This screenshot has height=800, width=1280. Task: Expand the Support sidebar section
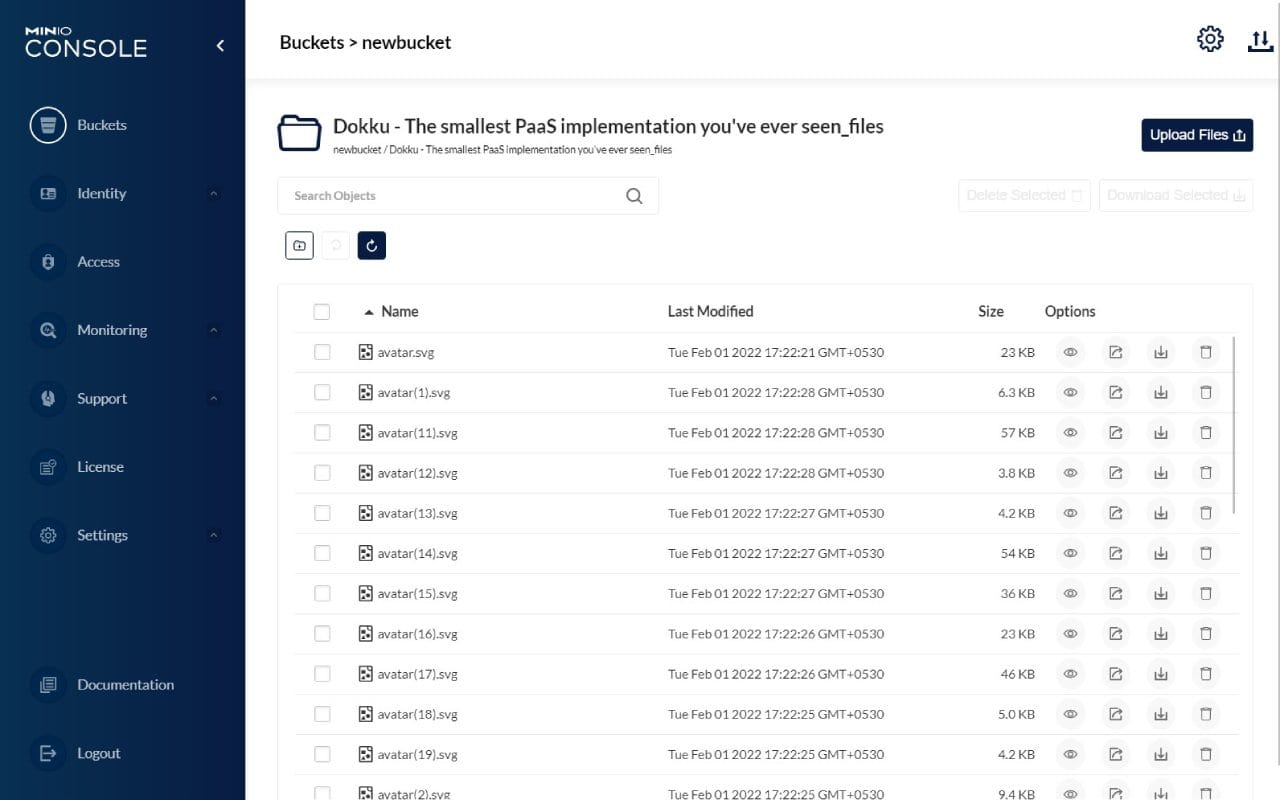[102, 398]
